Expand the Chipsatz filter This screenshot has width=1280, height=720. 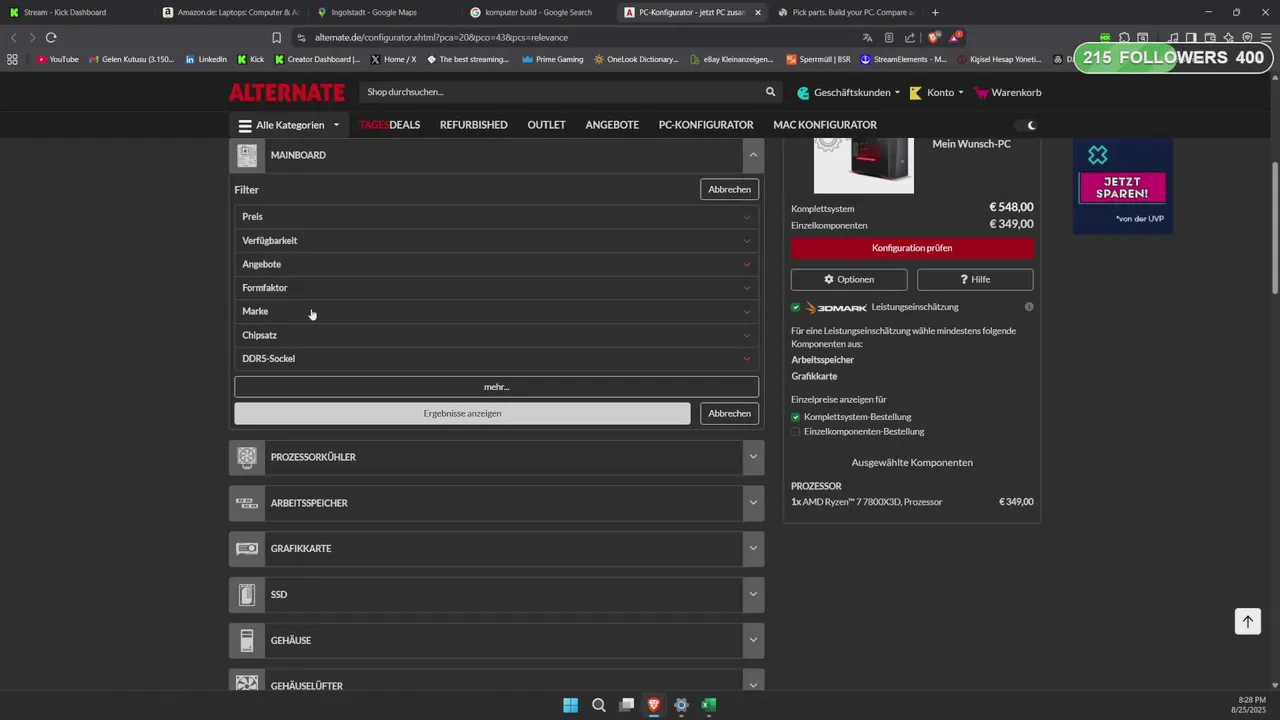pos(496,335)
